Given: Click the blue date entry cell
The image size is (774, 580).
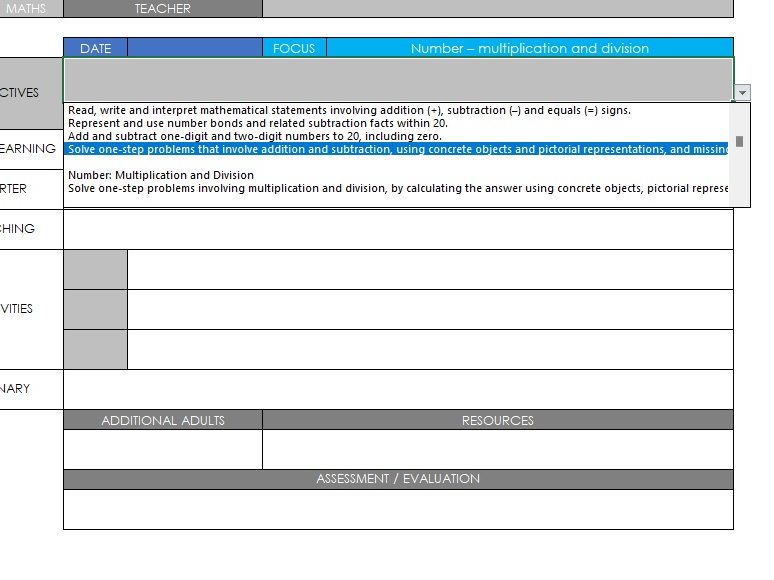Looking at the screenshot, I should [195, 48].
